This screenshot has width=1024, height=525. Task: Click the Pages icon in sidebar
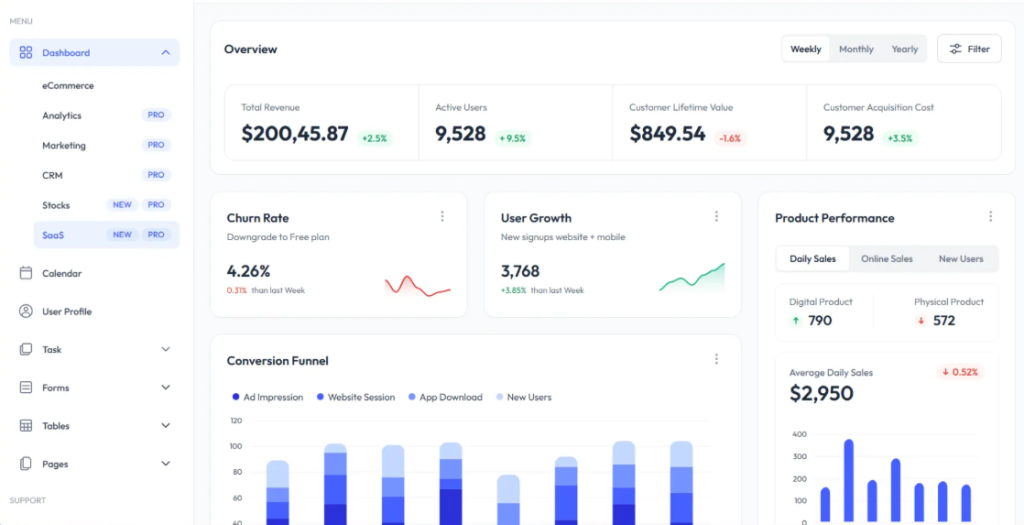click(25, 463)
